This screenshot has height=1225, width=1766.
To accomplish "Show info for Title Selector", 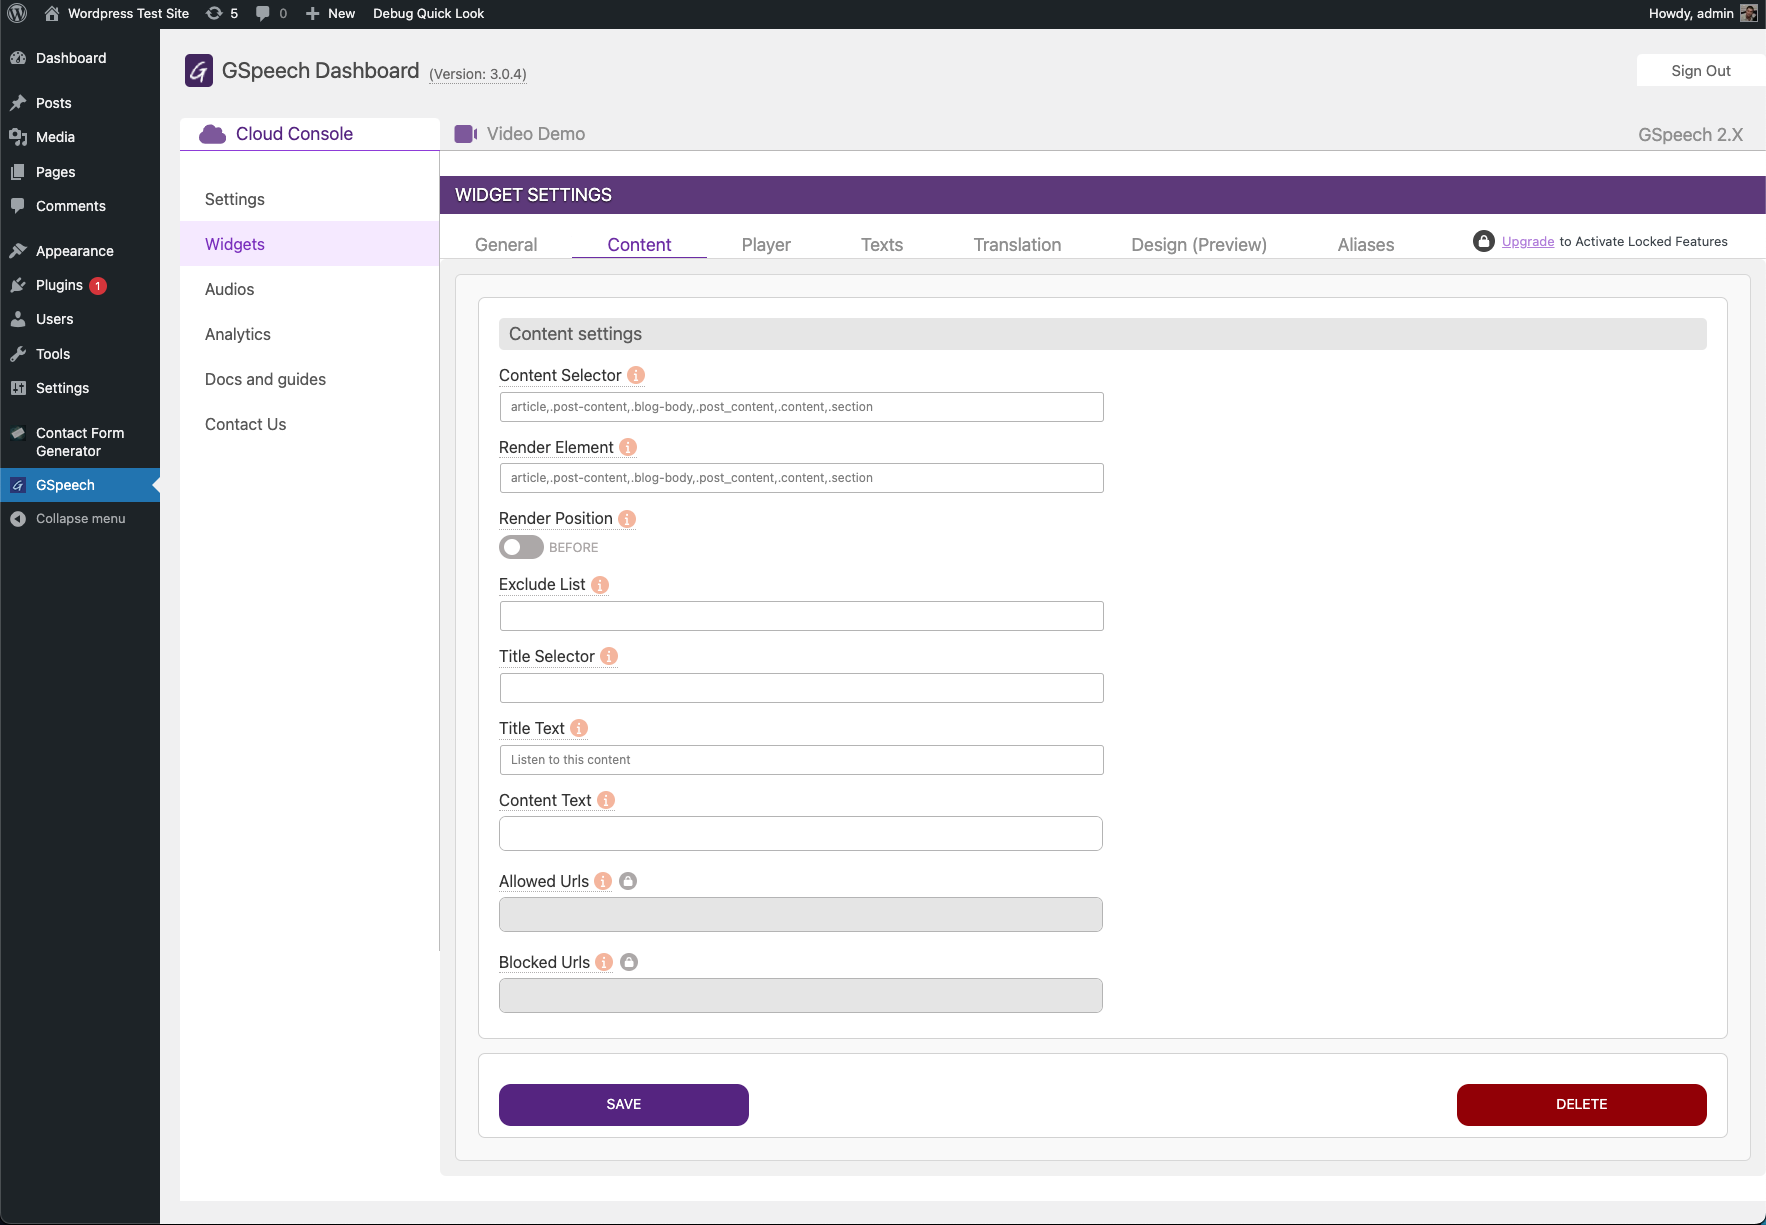I will (609, 656).
